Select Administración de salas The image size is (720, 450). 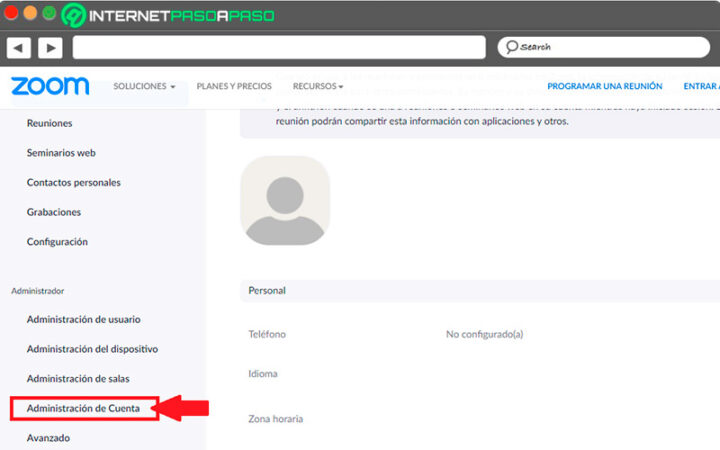[78, 379]
